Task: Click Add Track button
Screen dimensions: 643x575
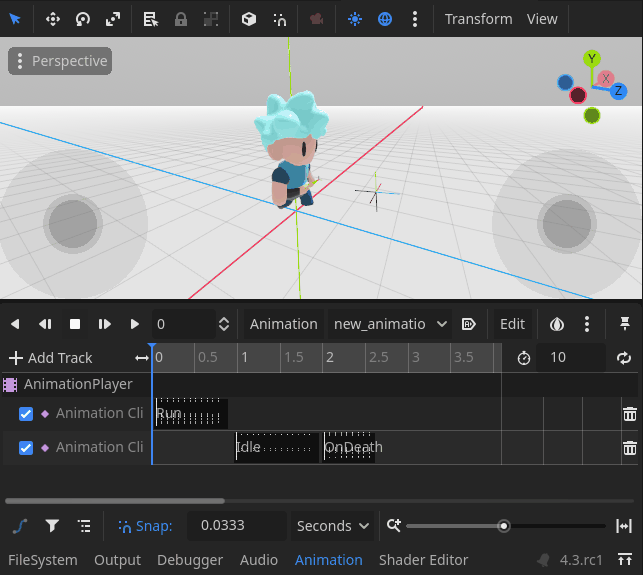Action: (51, 358)
